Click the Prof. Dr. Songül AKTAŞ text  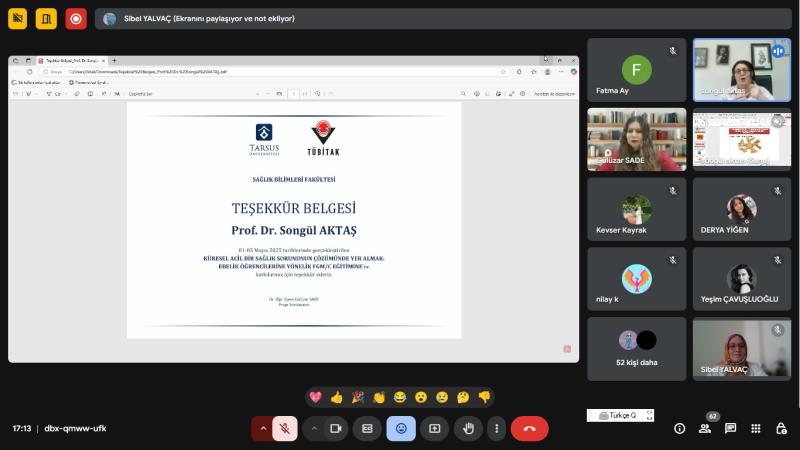(x=294, y=230)
